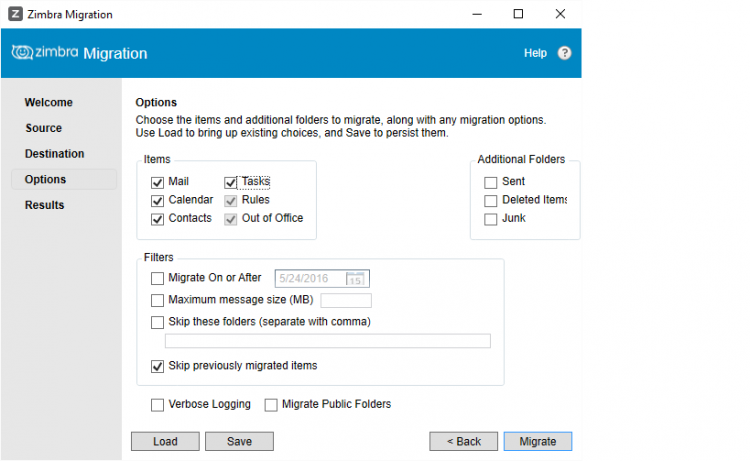Click the Zimbra logo in the banner
This screenshot has width=750, height=461.
coord(46,53)
